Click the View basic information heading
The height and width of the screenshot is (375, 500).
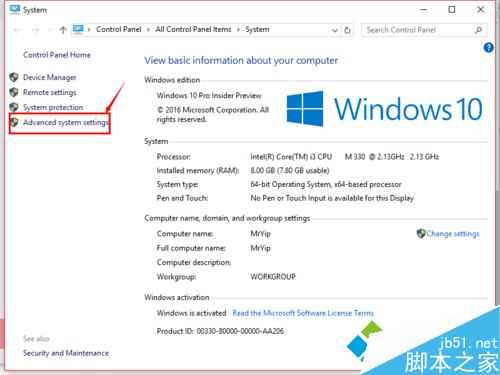tap(241, 60)
